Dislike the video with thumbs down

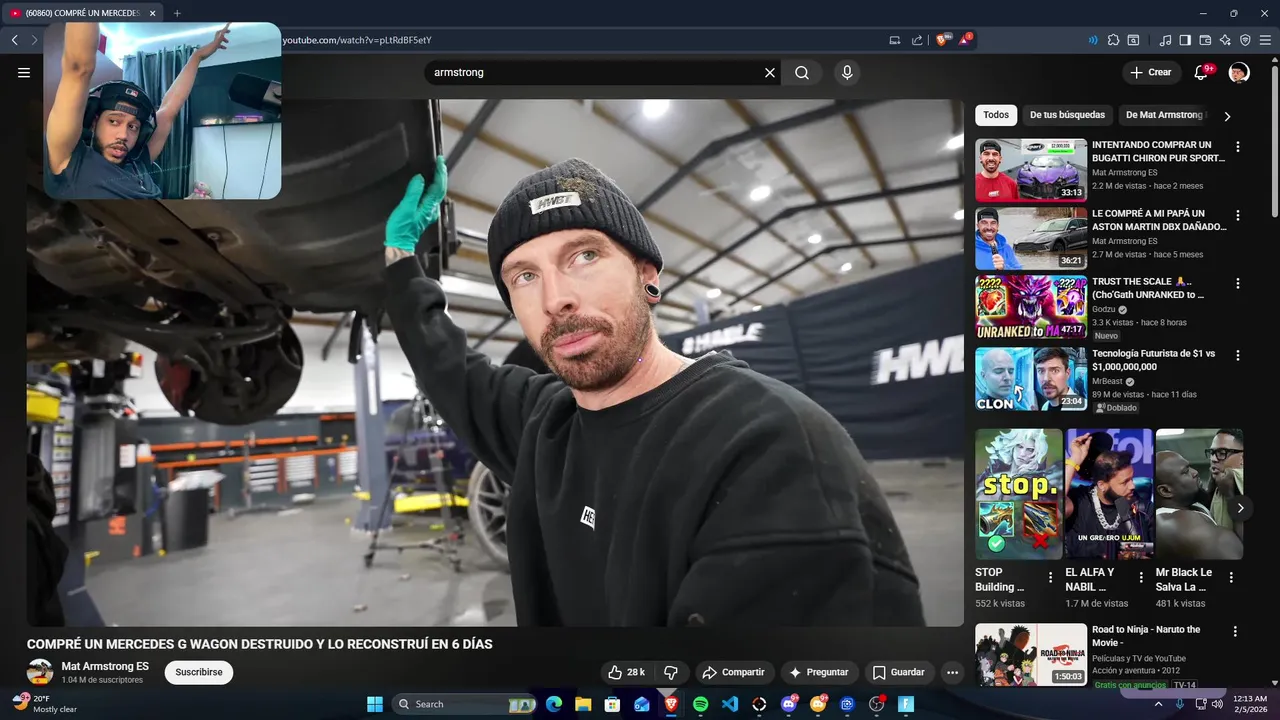[671, 672]
